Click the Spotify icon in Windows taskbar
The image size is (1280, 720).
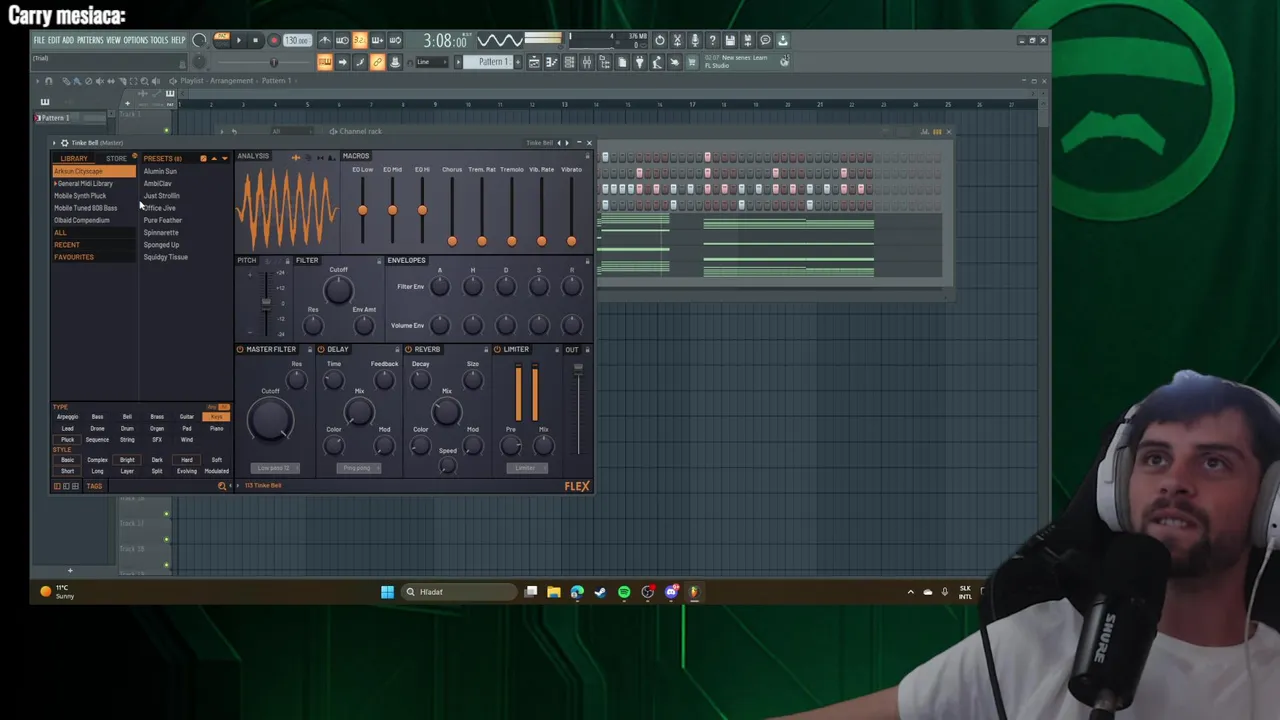tap(624, 592)
